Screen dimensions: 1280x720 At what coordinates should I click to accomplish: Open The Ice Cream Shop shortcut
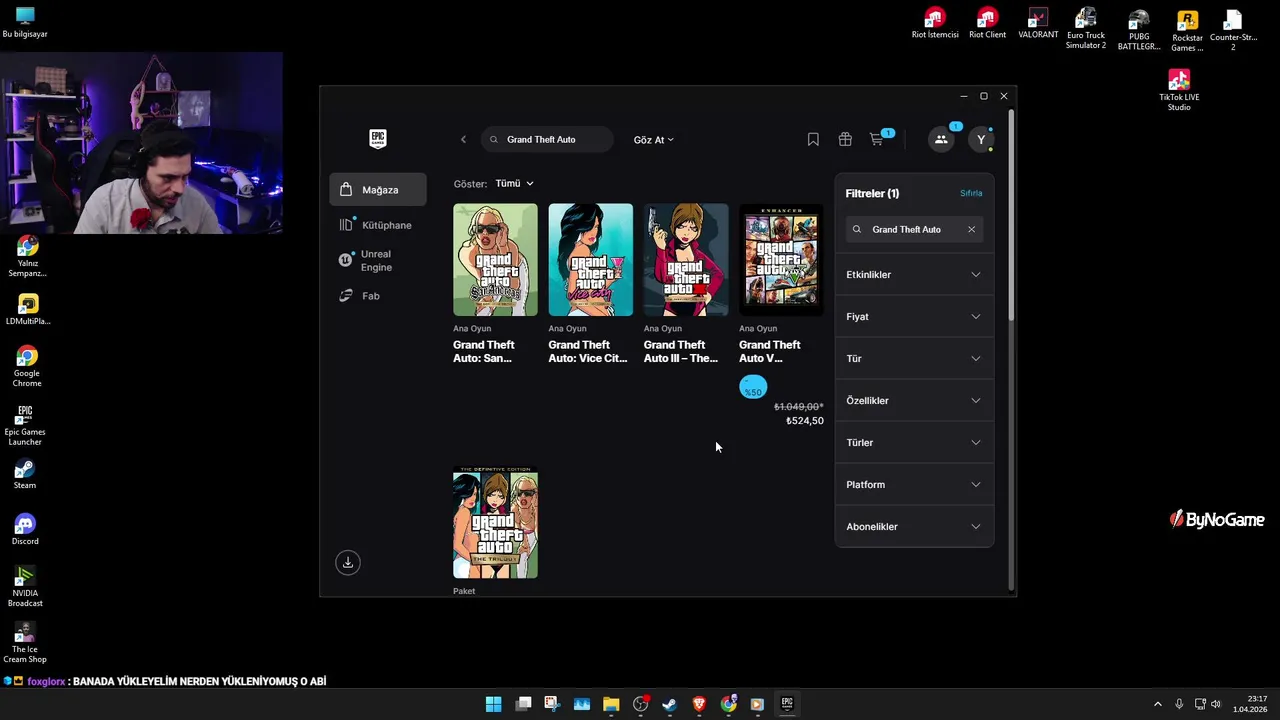coord(25,643)
